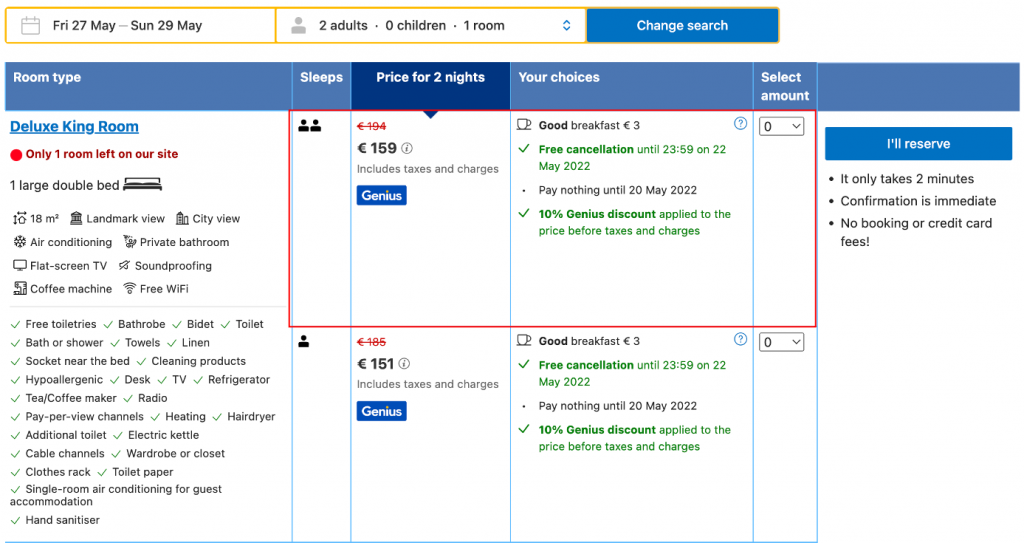Click the guest silhouette icon in search bar

click(x=298, y=26)
